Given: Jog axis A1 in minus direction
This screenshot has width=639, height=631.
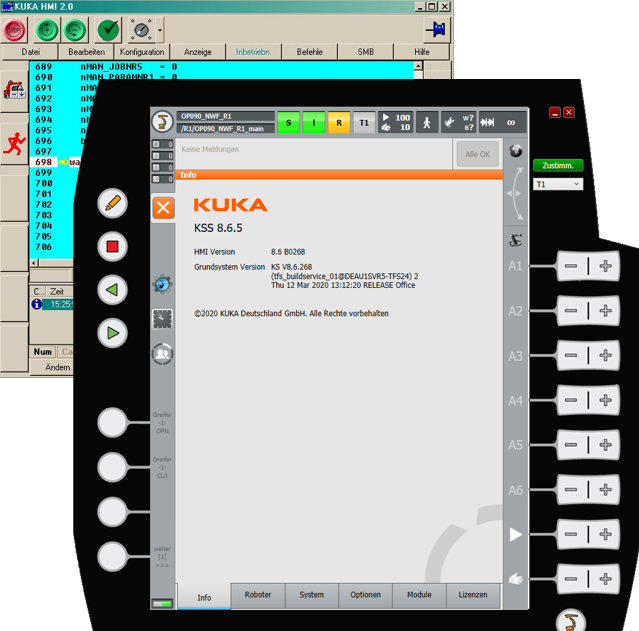Looking at the screenshot, I should (571, 266).
